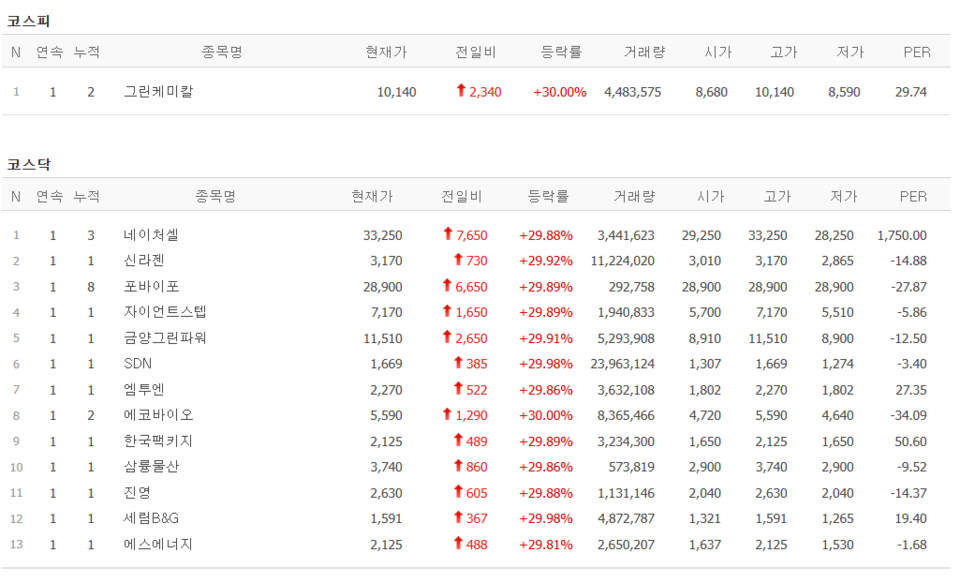This screenshot has height=583, width=960.
Task: Select the PER column header
Action: point(916,195)
